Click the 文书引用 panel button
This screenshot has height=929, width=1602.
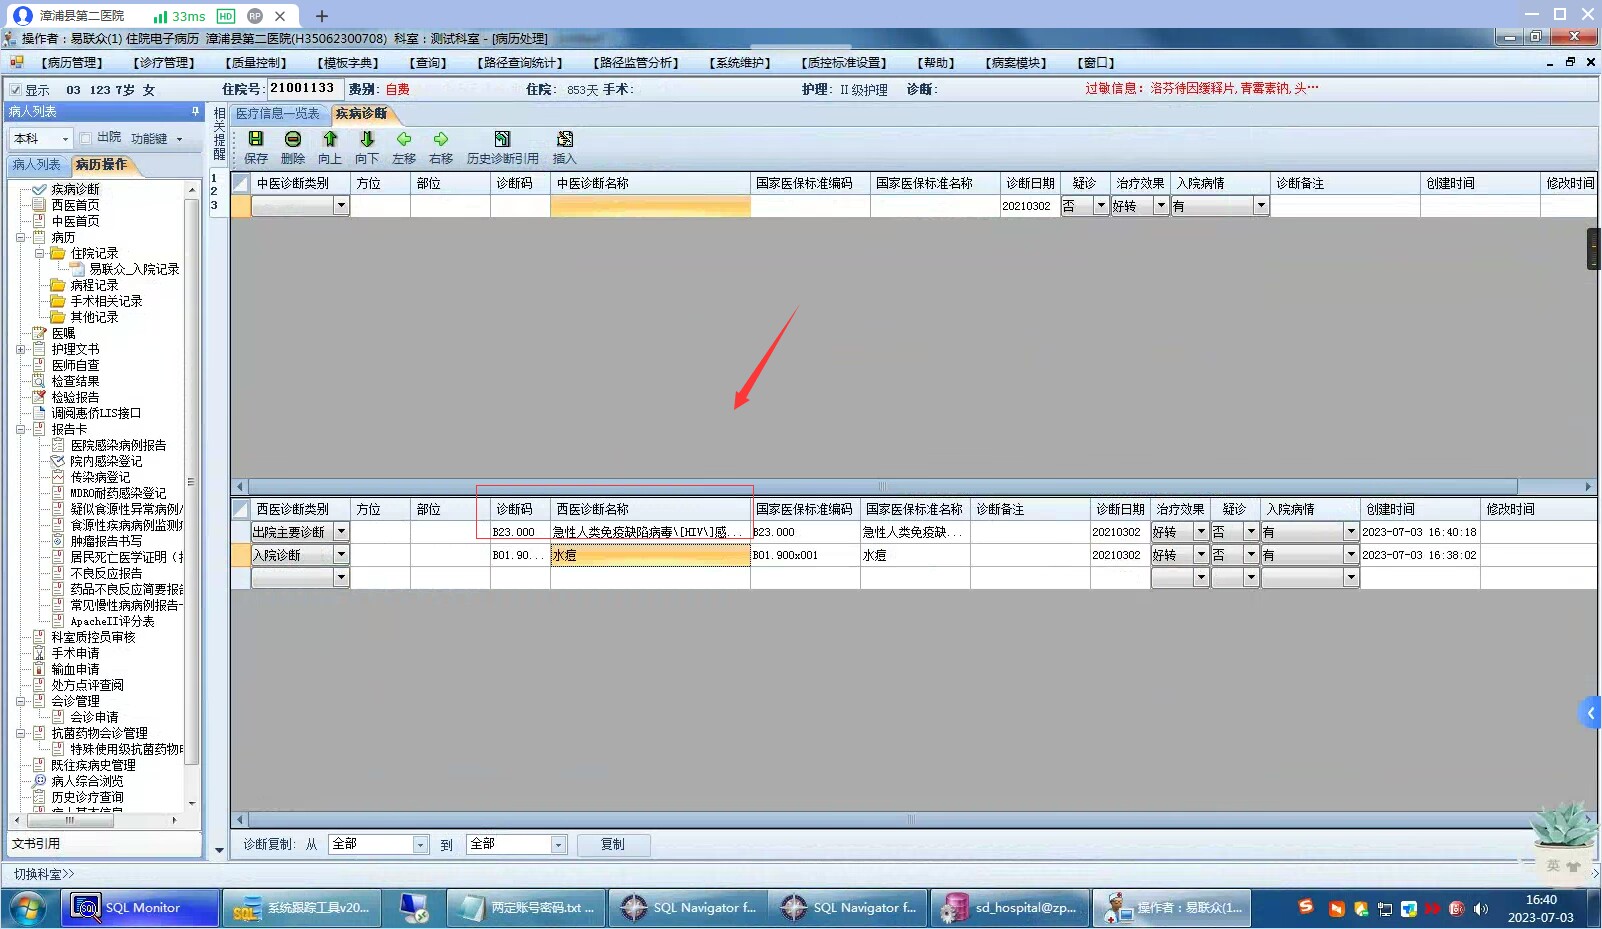104,844
